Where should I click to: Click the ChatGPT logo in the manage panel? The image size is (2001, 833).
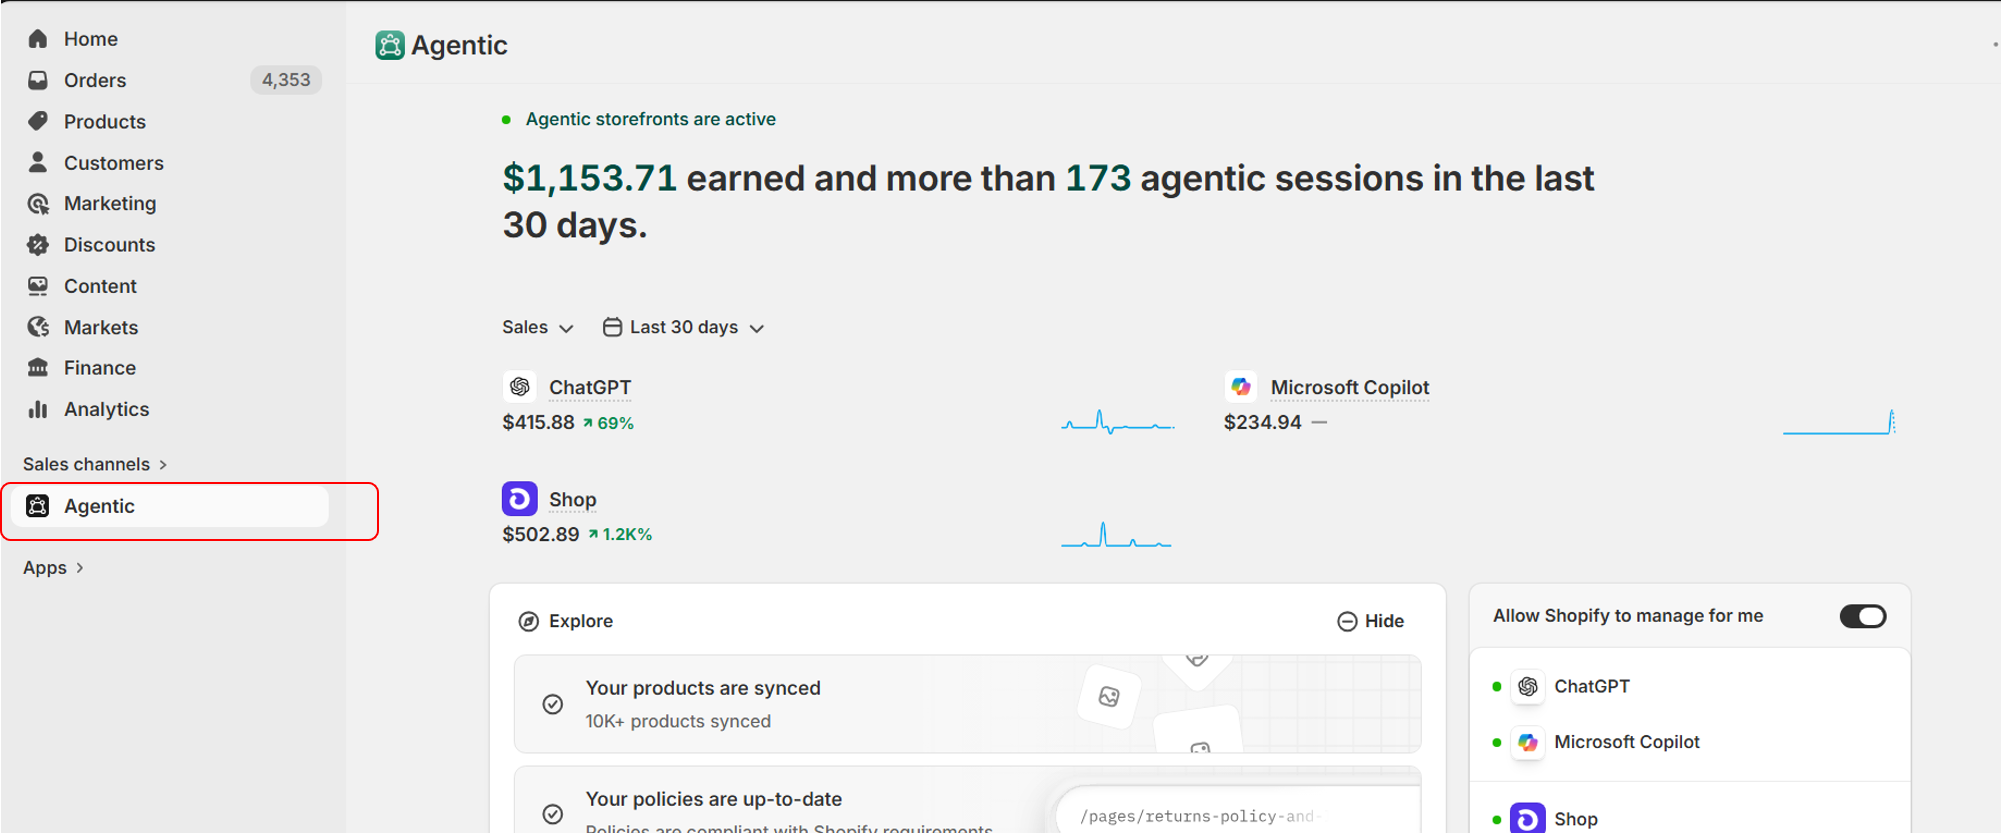pyautogui.click(x=1527, y=687)
